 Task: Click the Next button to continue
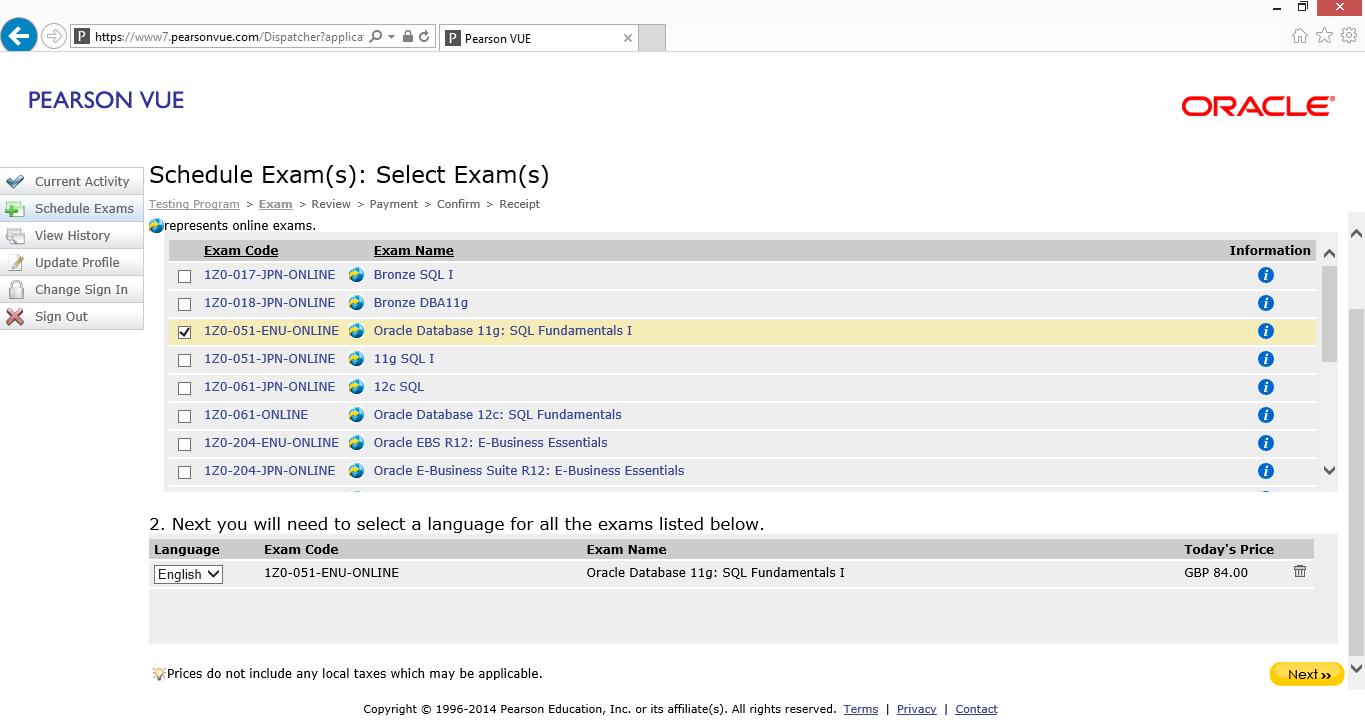point(1306,673)
